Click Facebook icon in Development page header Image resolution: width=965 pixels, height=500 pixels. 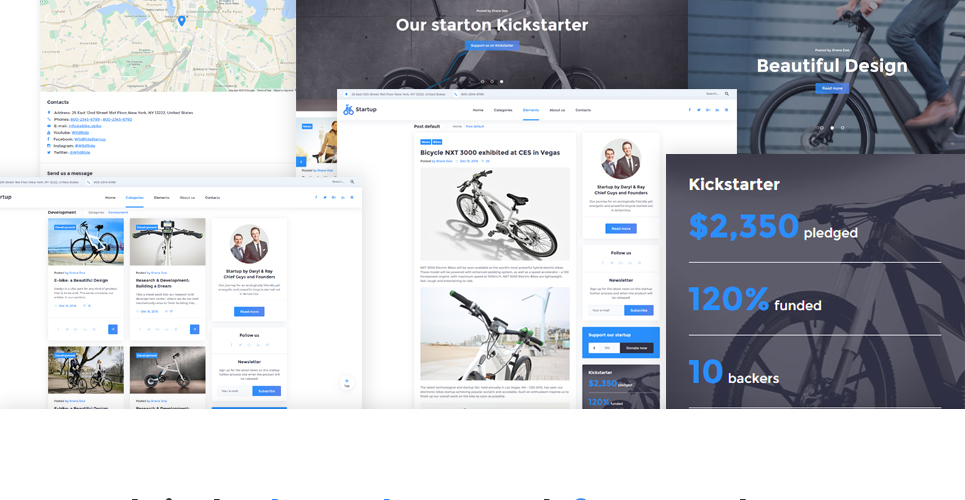(316, 198)
